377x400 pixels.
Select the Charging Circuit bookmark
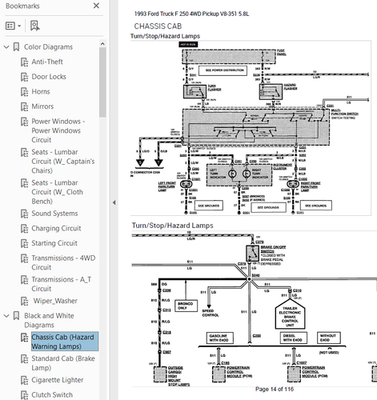(x=56, y=228)
